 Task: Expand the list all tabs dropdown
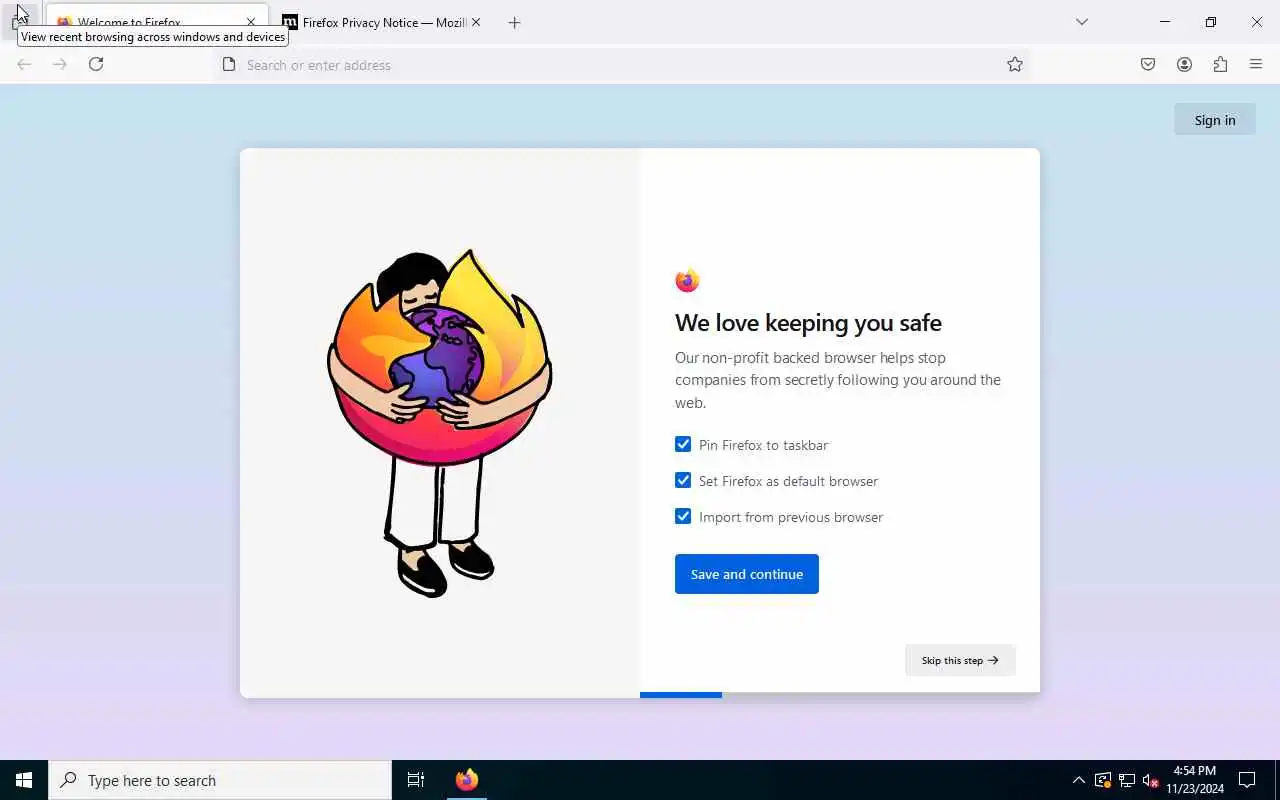1081,22
